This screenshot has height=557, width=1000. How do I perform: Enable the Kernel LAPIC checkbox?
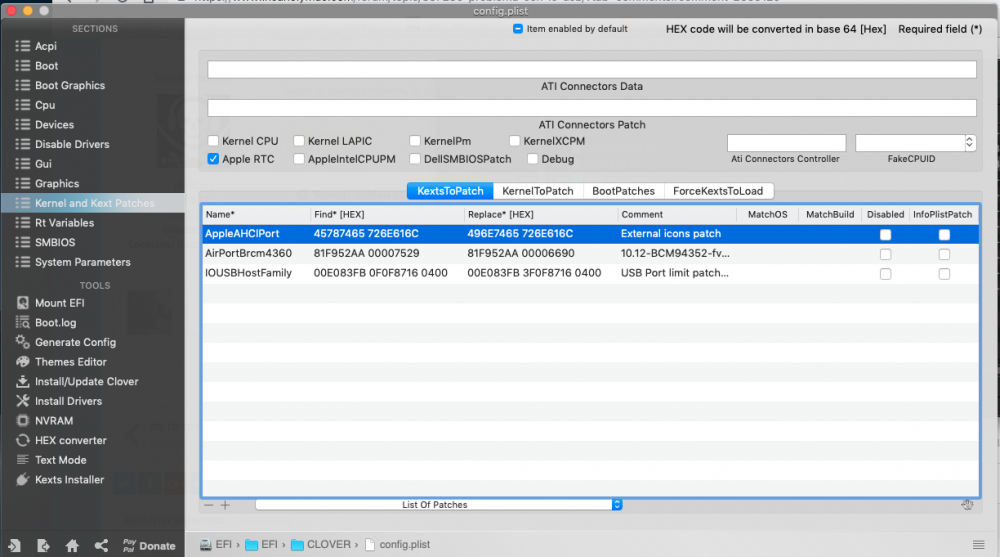click(x=299, y=141)
